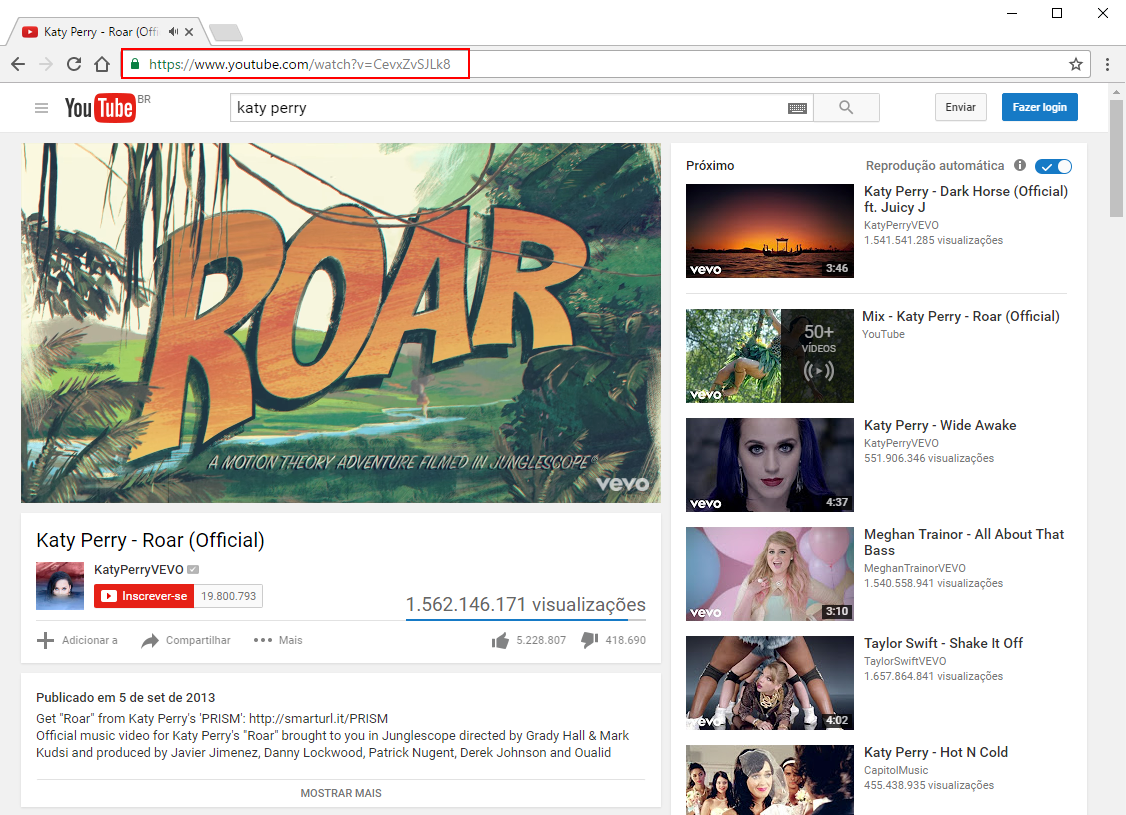The image size is (1126, 815).
Task: Click the Fazer login button
Action: coord(1040,107)
